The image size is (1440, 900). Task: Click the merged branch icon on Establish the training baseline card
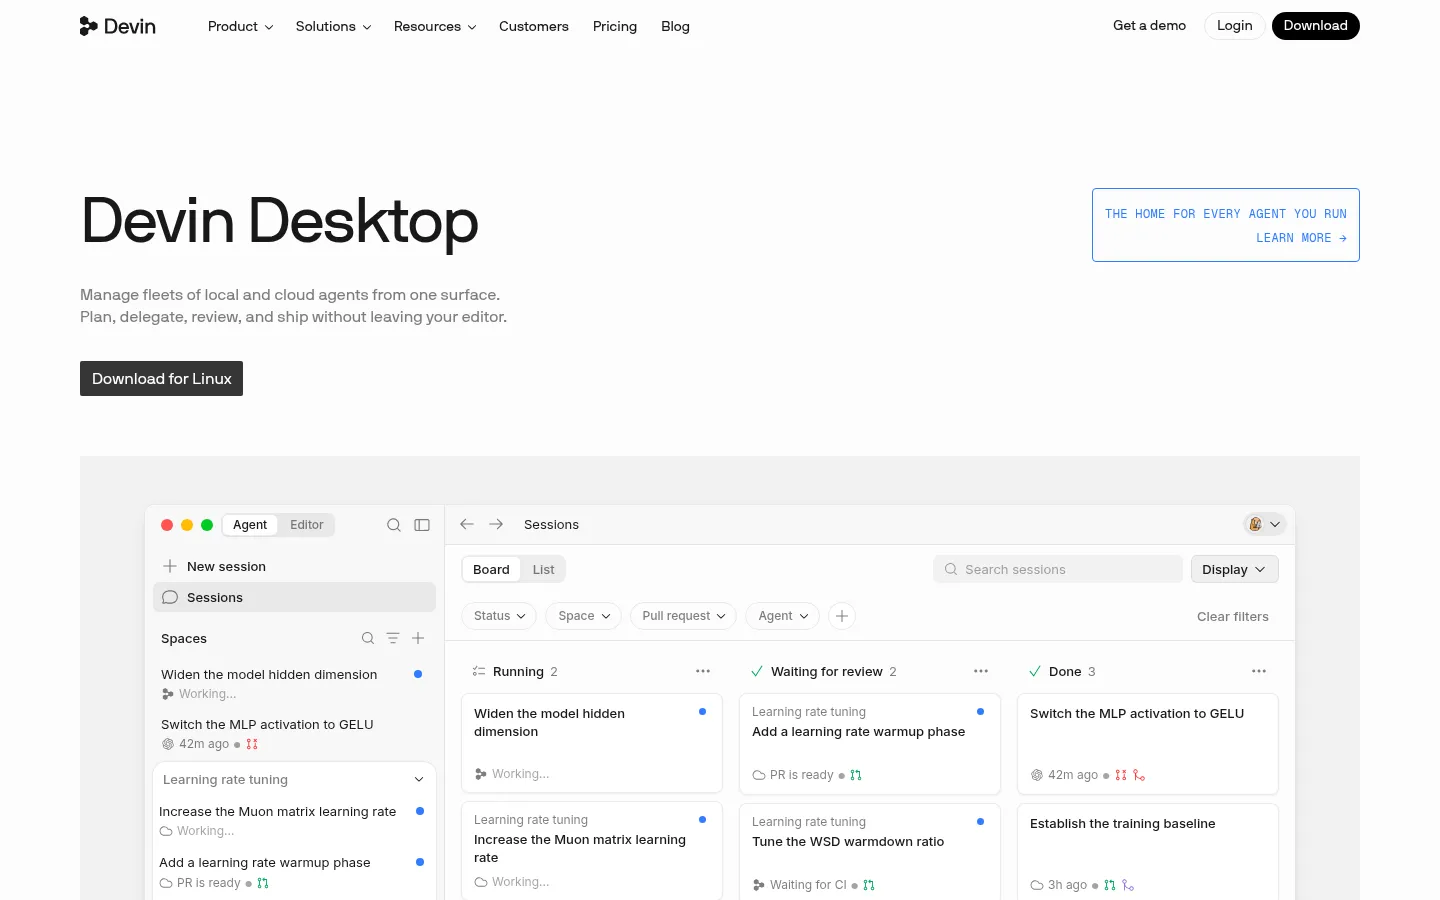1128,885
